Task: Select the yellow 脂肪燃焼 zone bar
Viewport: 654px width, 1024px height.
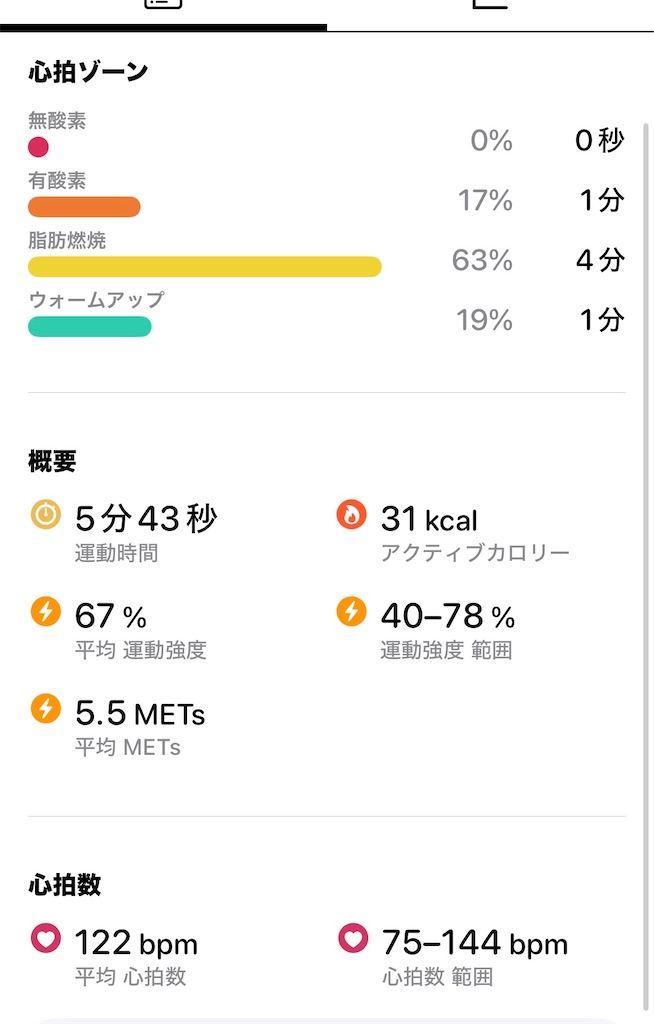Action: click(204, 266)
